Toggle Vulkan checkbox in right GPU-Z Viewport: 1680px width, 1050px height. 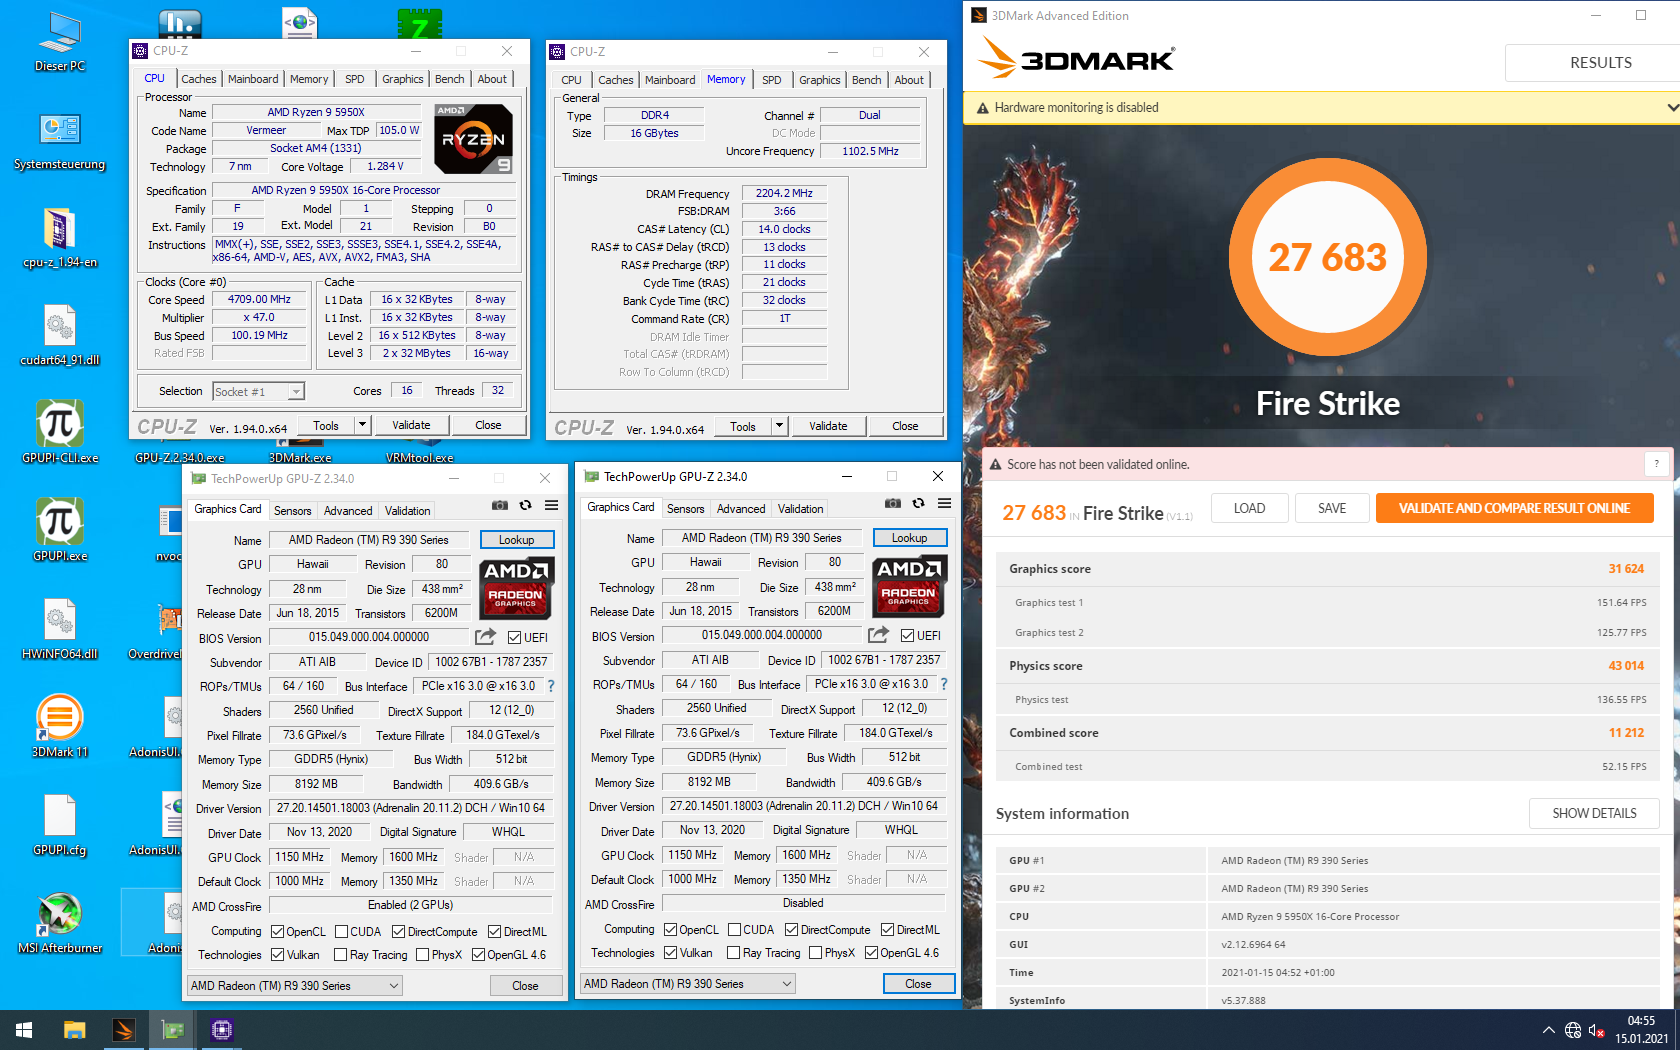(670, 953)
